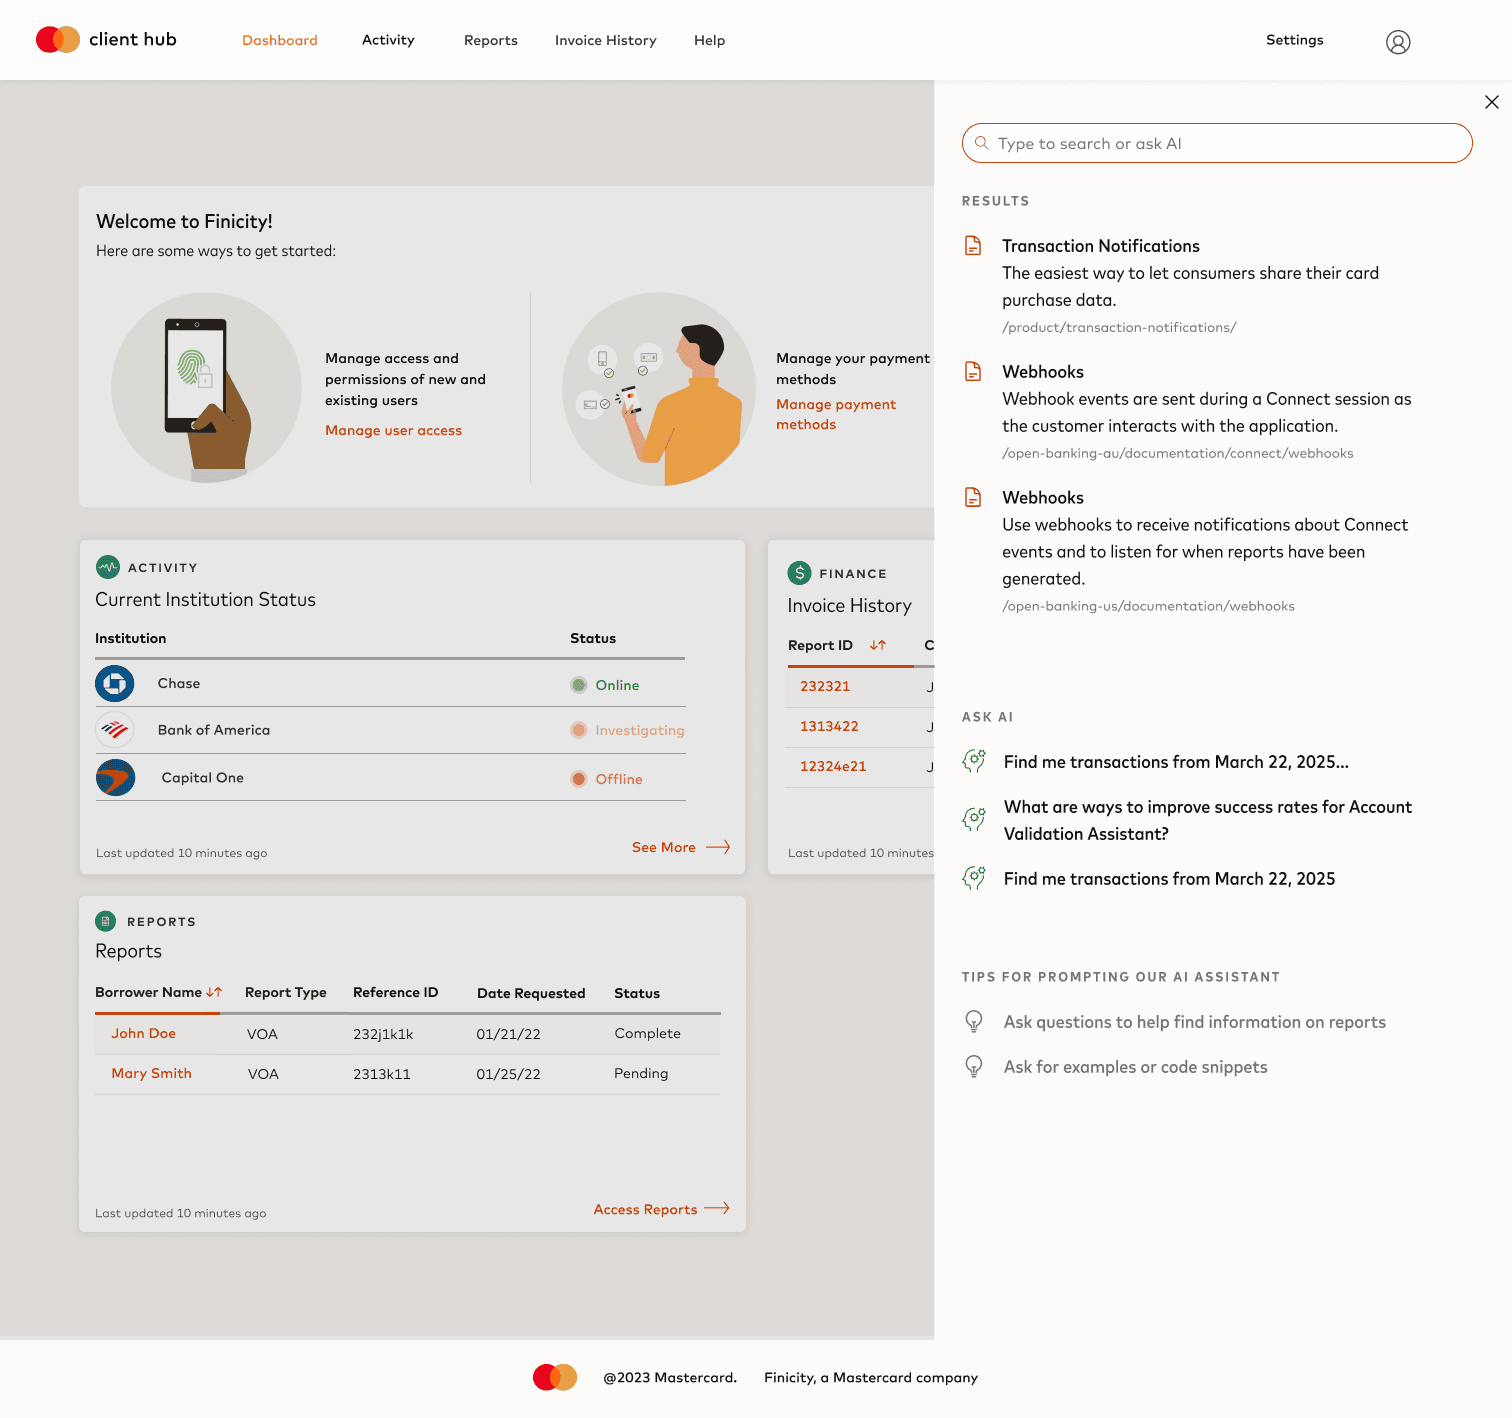Screen dimensions: 1512x1418
Task: Go to the Activity tab
Action: 388,40
